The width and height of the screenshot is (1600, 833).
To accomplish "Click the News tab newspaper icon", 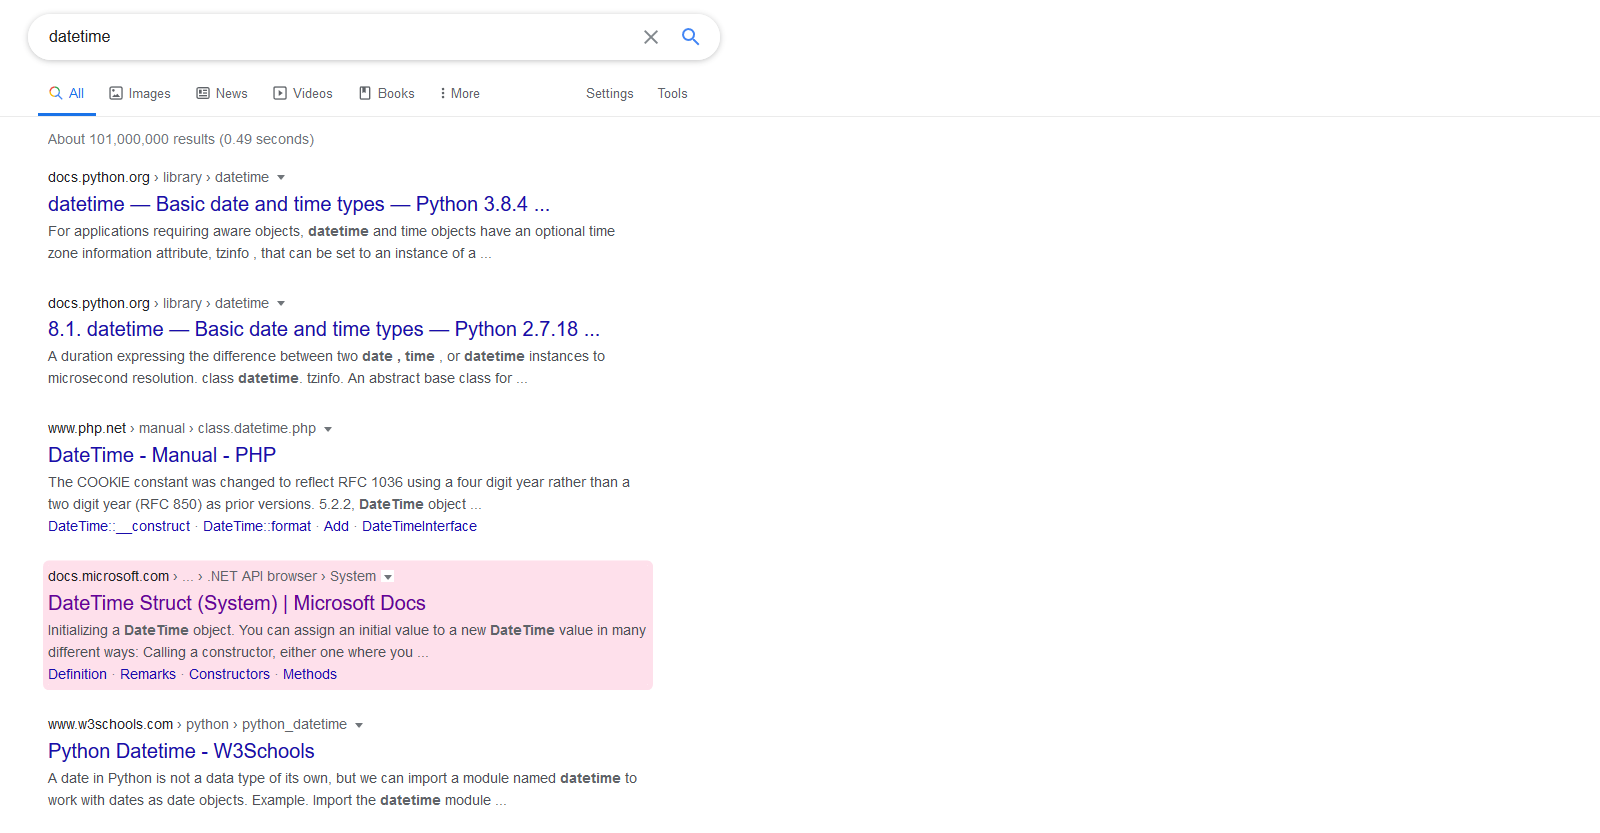I will click(203, 93).
